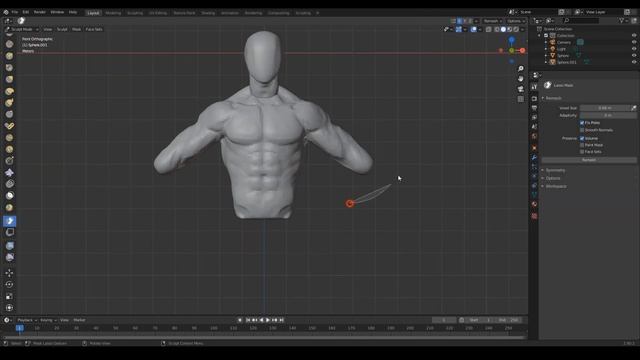
Task: Click the Remesh button
Action: 589,160
